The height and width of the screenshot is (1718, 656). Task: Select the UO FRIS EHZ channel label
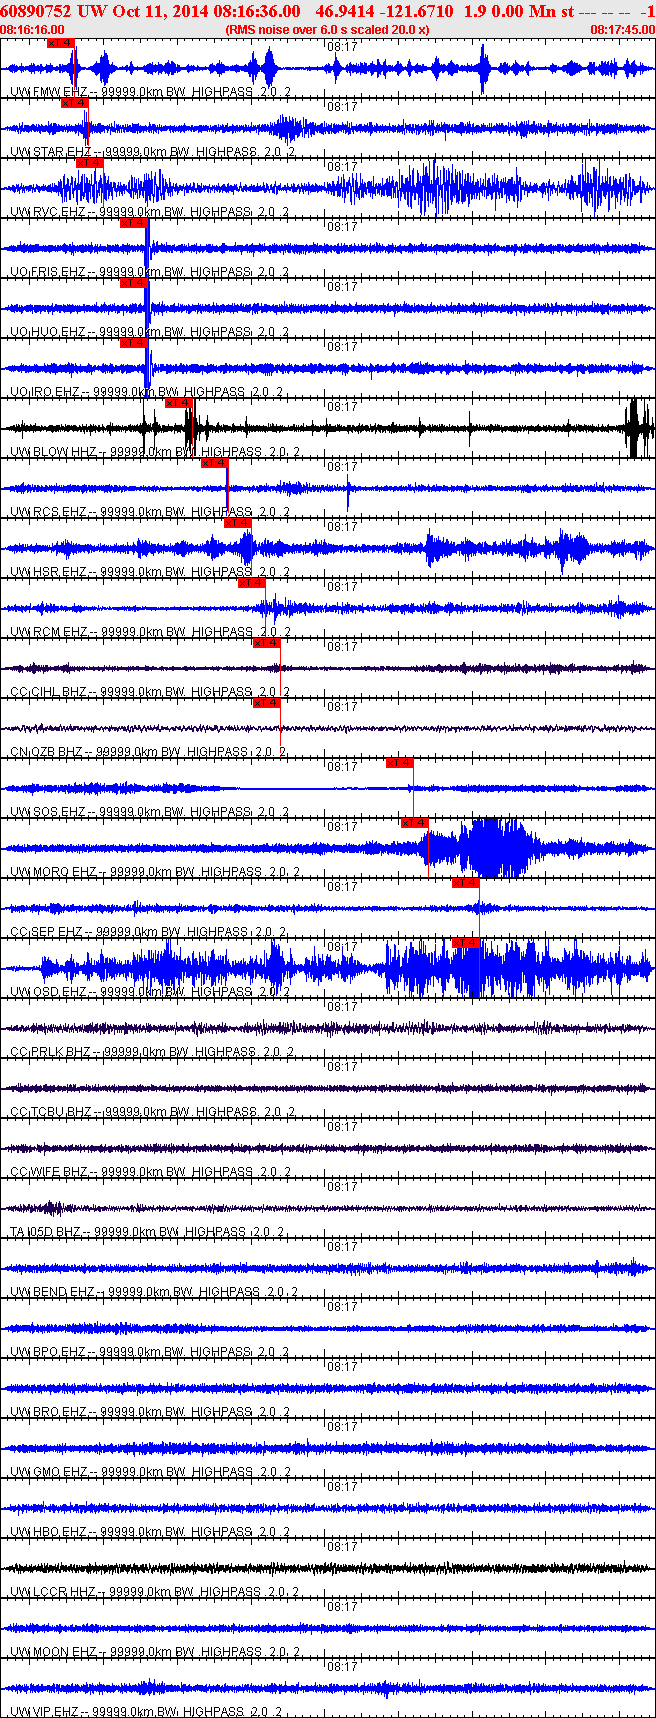click(48, 272)
